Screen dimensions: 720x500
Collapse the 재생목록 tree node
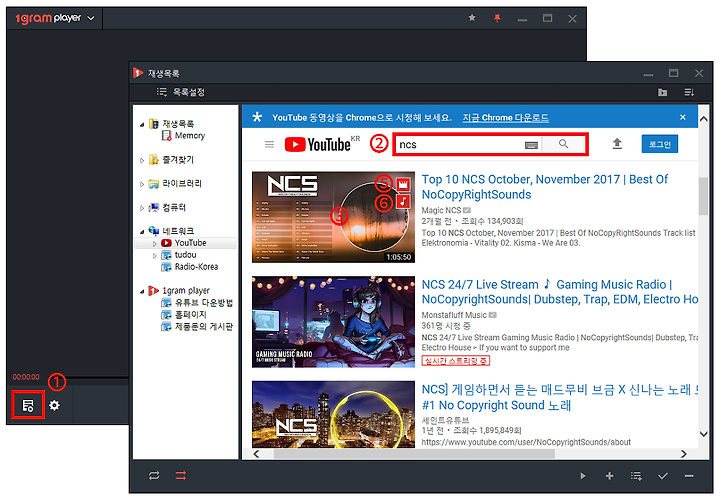142,124
